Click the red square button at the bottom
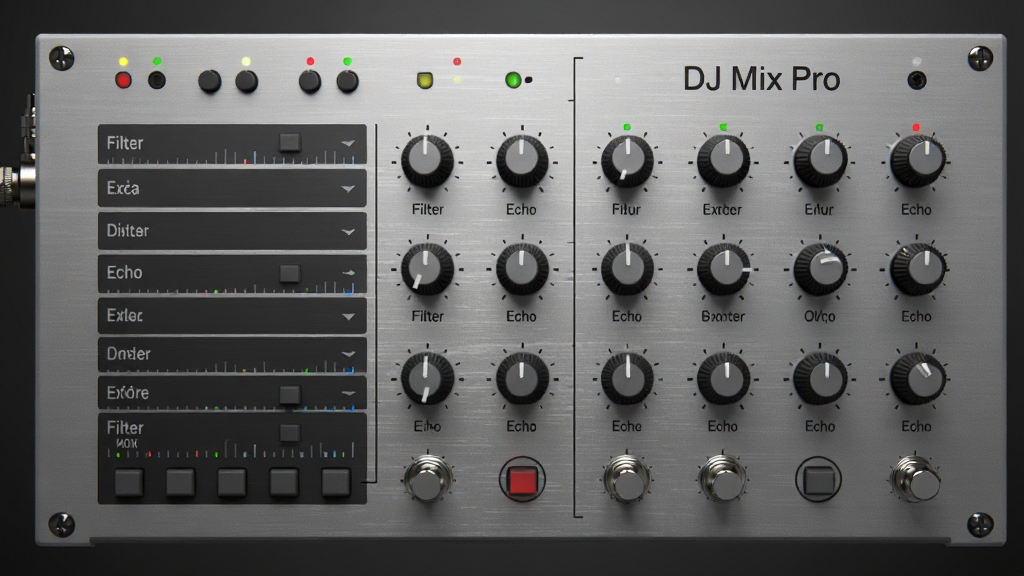Viewport: 1024px width, 576px height. click(x=522, y=480)
